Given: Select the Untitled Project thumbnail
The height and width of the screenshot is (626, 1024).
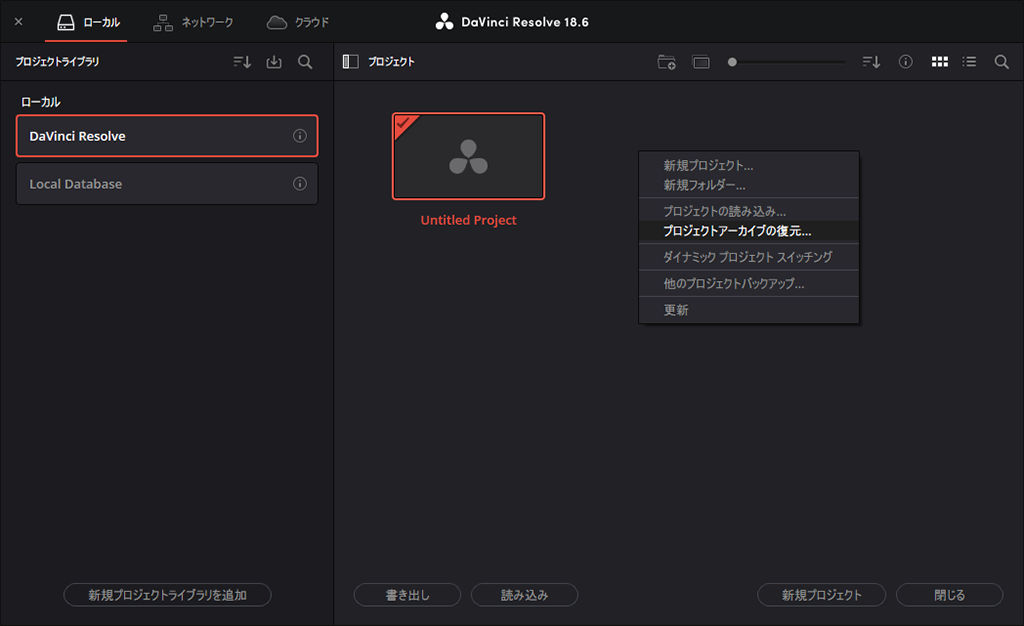Looking at the screenshot, I should click(x=468, y=157).
